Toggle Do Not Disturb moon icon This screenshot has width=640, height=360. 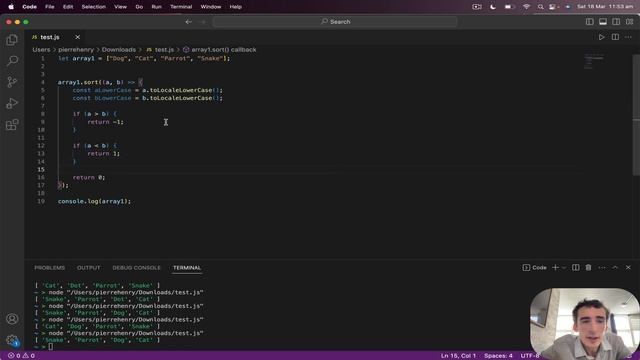pos(493,7)
